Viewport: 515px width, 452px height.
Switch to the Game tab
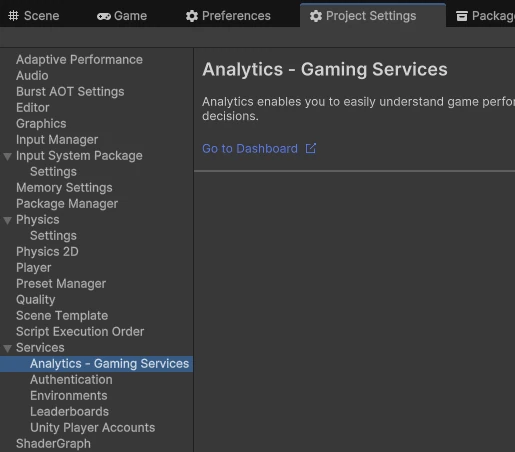[122, 16]
